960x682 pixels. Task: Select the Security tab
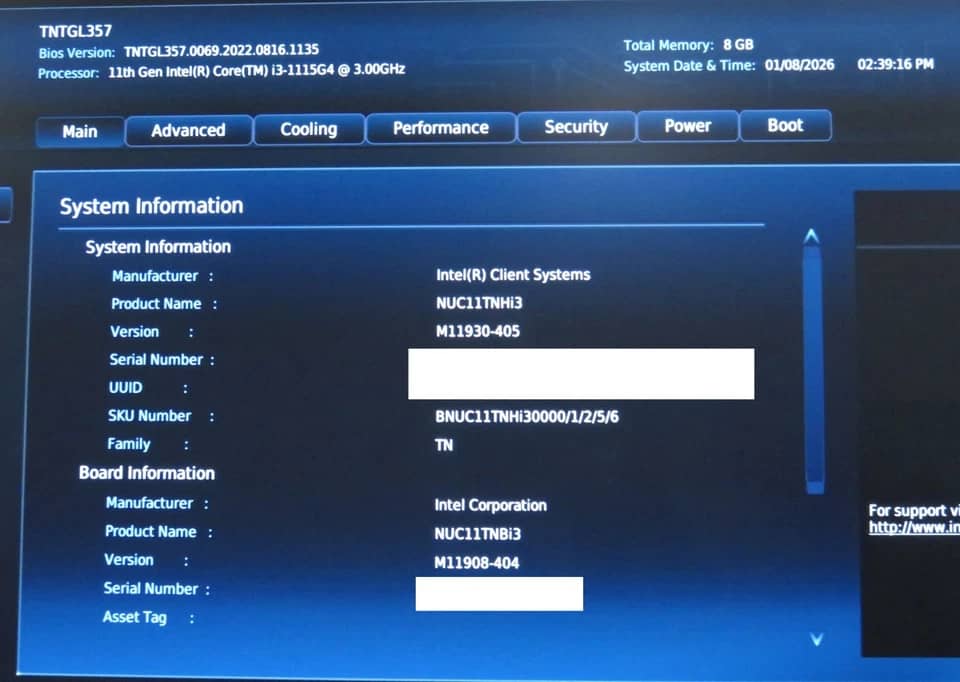(x=576, y=127)
